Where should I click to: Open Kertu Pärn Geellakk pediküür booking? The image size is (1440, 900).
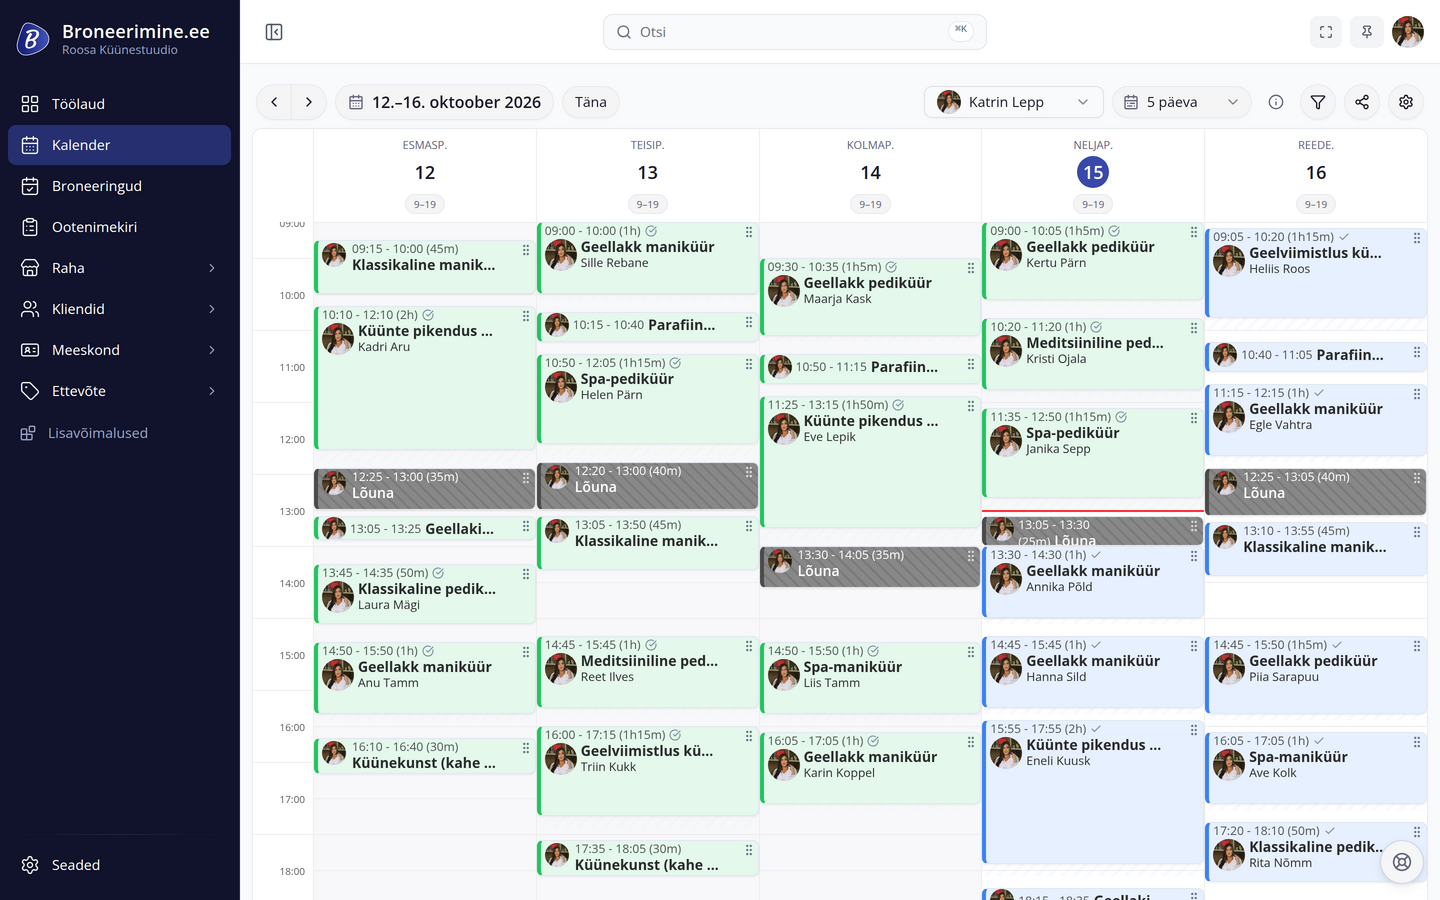tap(1093, 261)
